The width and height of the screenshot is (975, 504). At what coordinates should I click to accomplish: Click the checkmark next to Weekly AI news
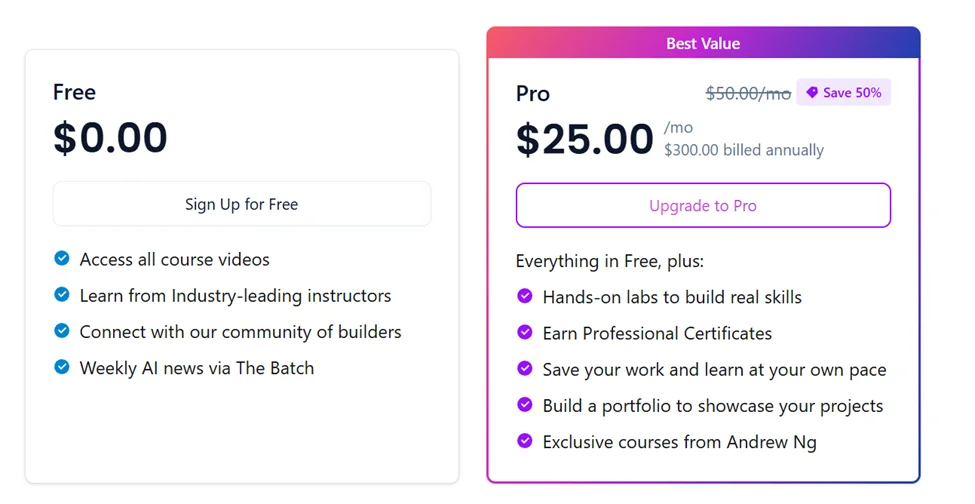click(62, 367)
